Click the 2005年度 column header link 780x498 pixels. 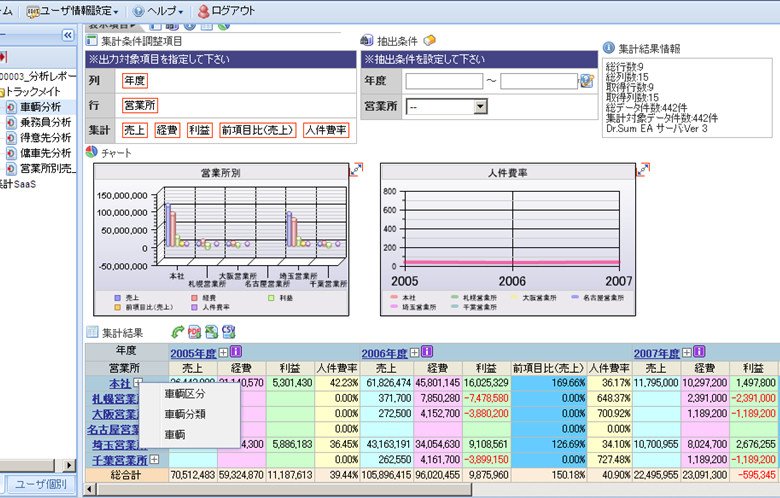click(194, 353)
